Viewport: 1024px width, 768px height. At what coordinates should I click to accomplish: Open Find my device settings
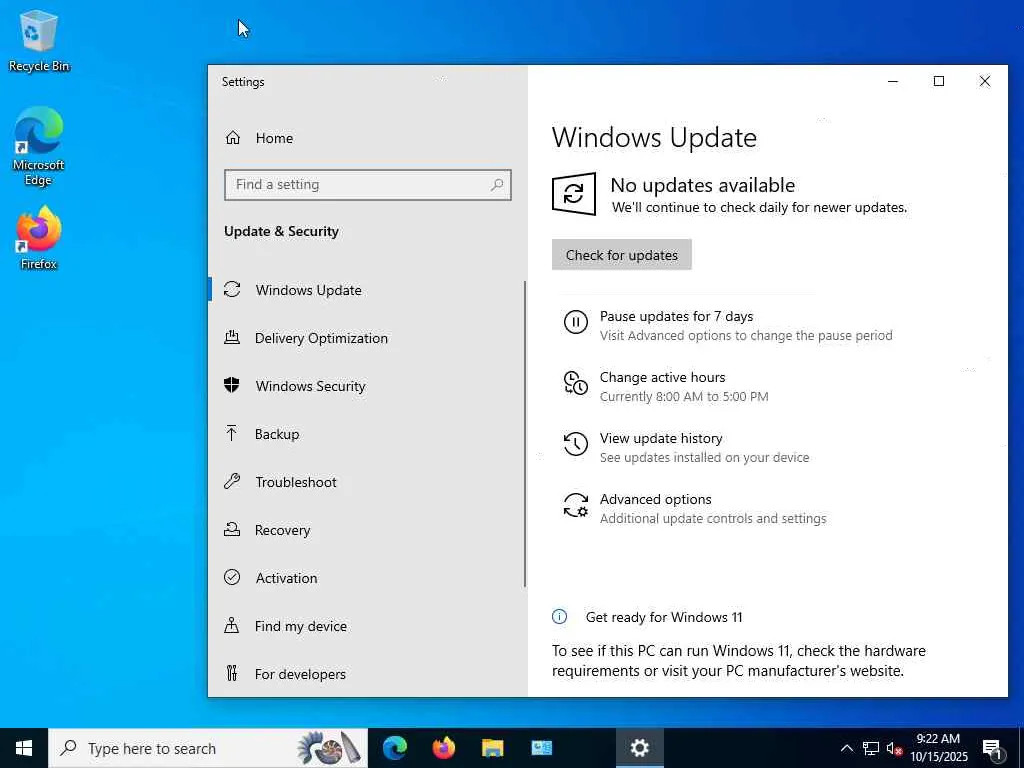coord(367,626)
